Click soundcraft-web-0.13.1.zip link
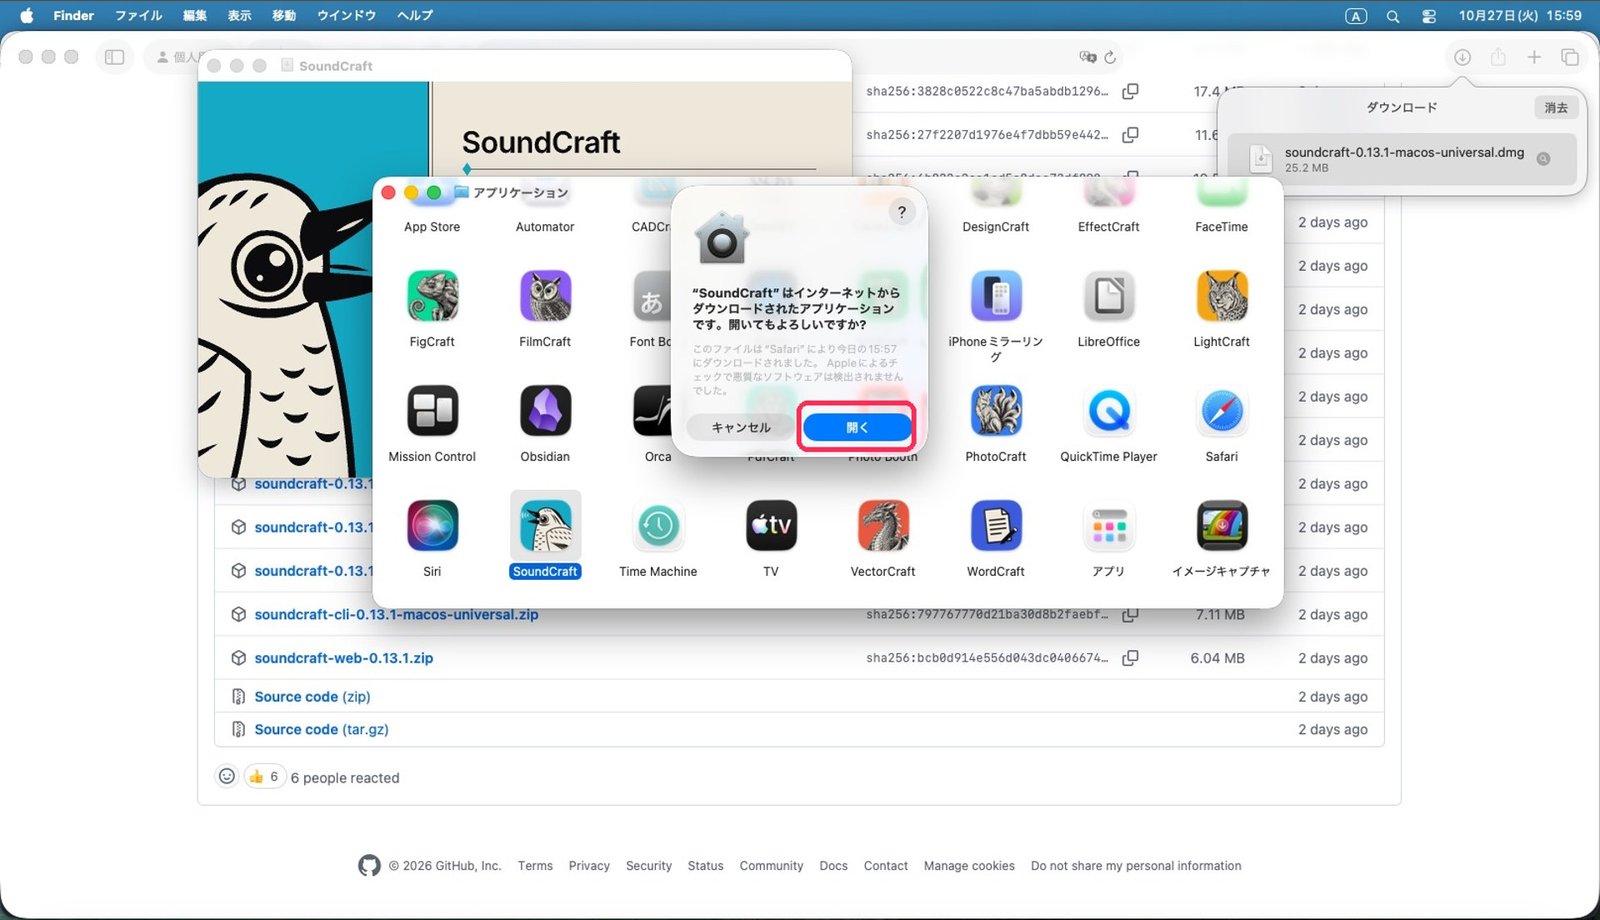The height and width of the screenshot is (920, 1600). point(344,658)
